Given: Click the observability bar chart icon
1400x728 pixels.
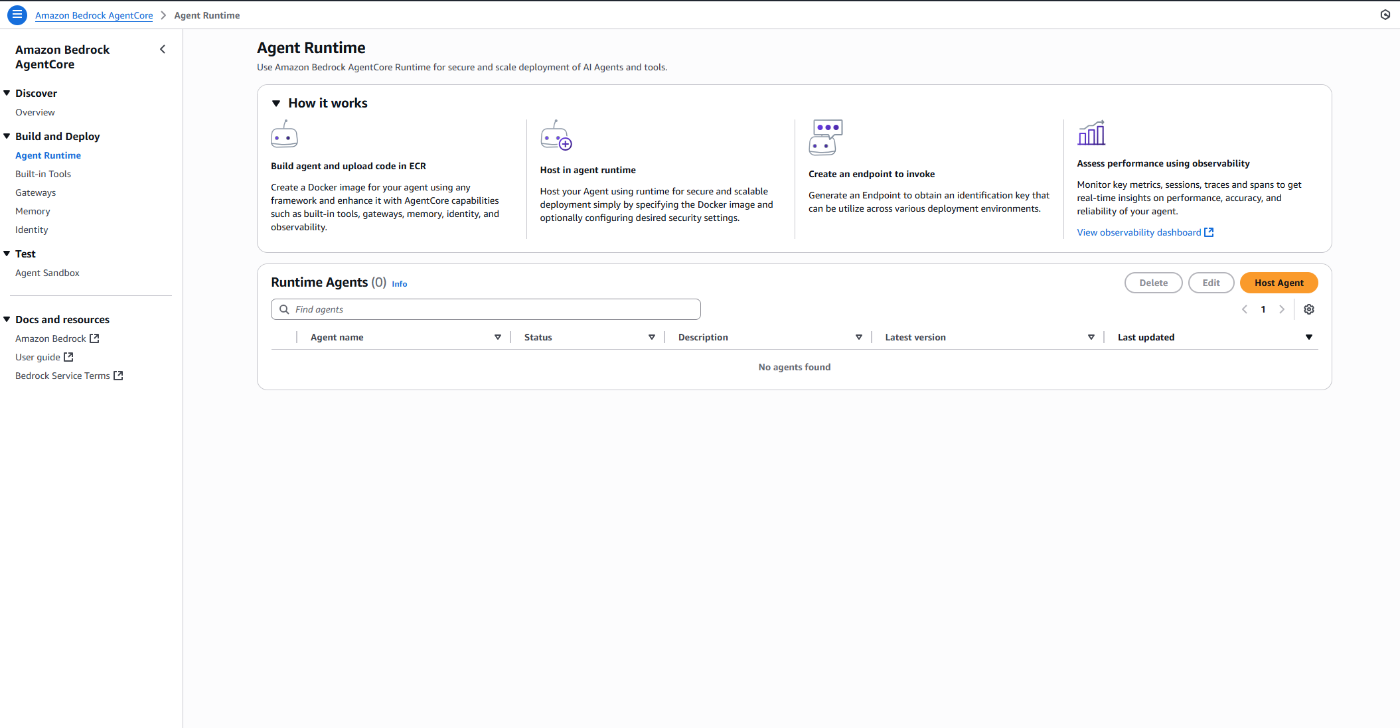Looking at the screenshot, I should click(x=1091, y=133).
